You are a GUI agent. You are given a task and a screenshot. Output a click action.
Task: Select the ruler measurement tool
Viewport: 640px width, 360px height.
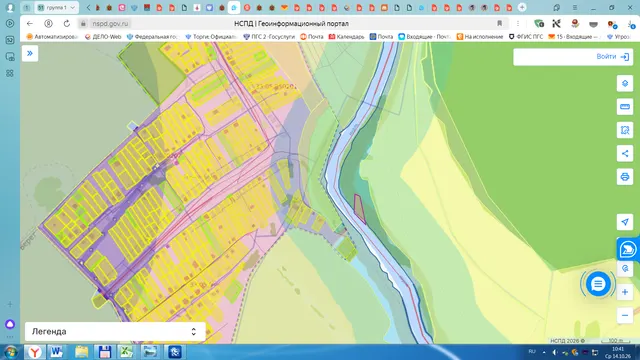[x=624, y=107]
